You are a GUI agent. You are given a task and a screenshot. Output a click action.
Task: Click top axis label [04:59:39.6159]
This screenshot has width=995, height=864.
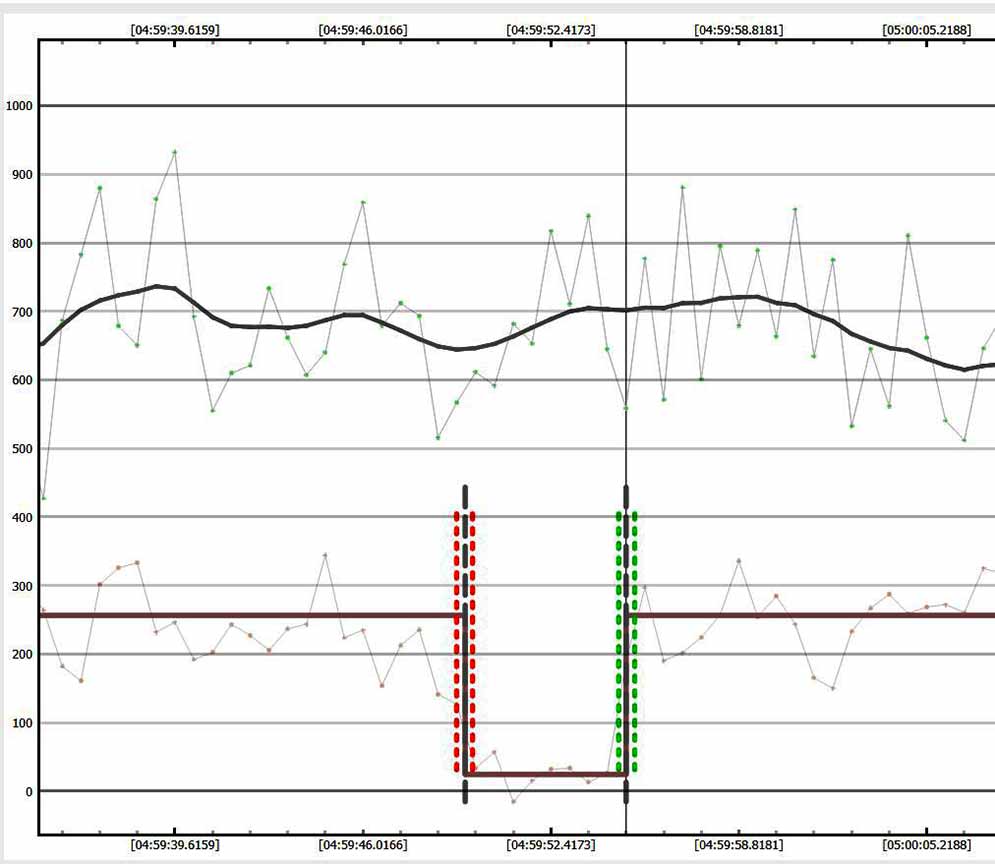[x=175, y=30]
